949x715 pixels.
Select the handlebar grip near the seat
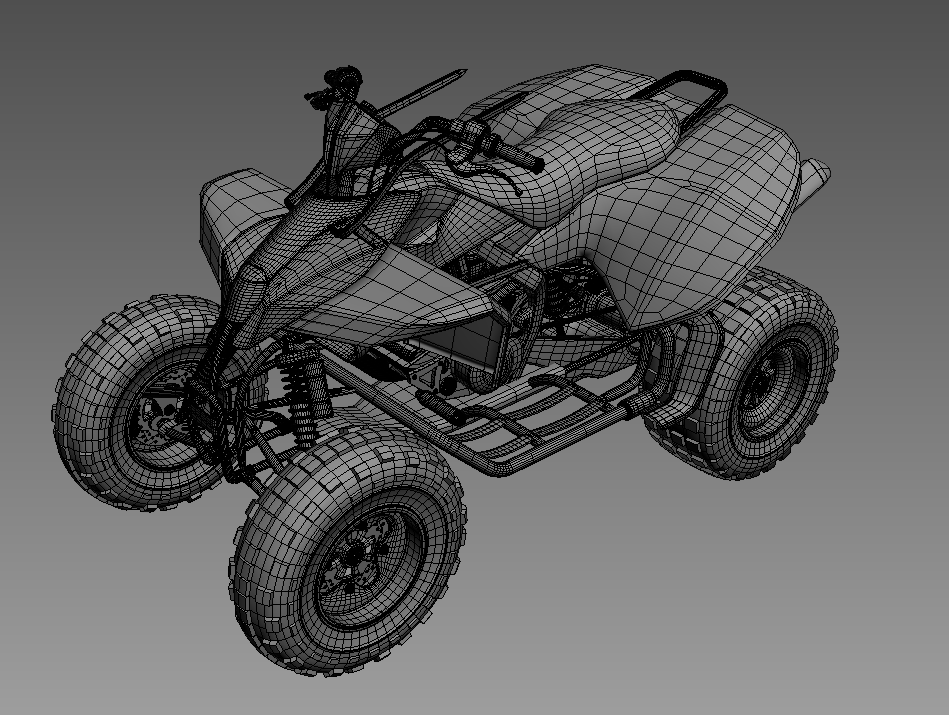(515, 155)
